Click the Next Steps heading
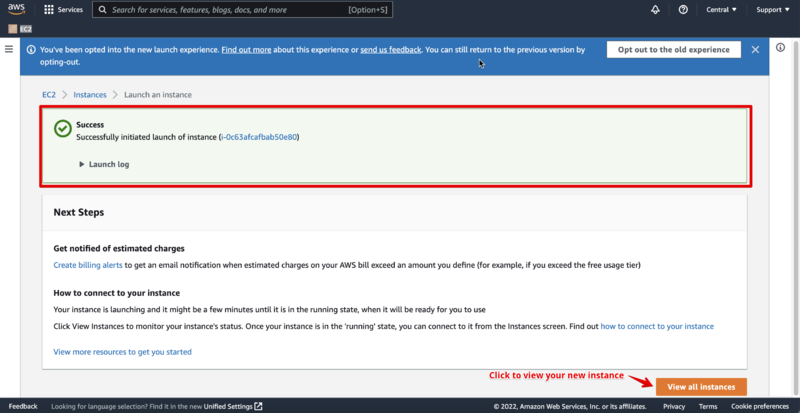This screenshot has width=800, height=413. click(x=79, y=212)
